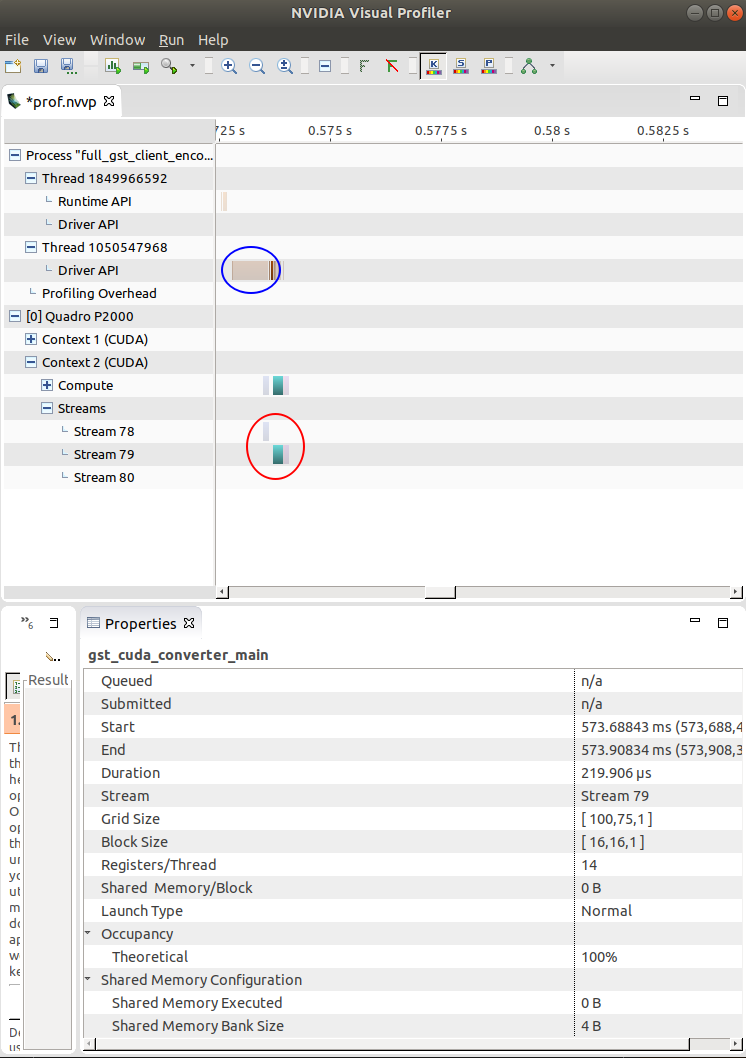Open the dropdown next to the dependency icon
The image size is (746, 1058).
[x=552, y=66]
